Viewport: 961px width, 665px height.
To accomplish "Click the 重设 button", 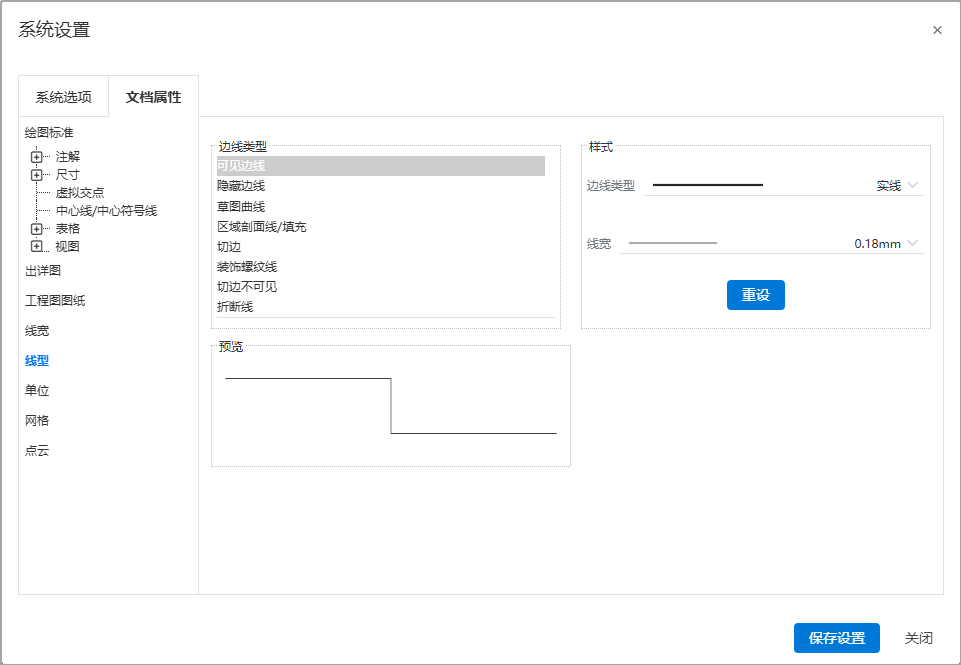I will [x=756, y=295].
